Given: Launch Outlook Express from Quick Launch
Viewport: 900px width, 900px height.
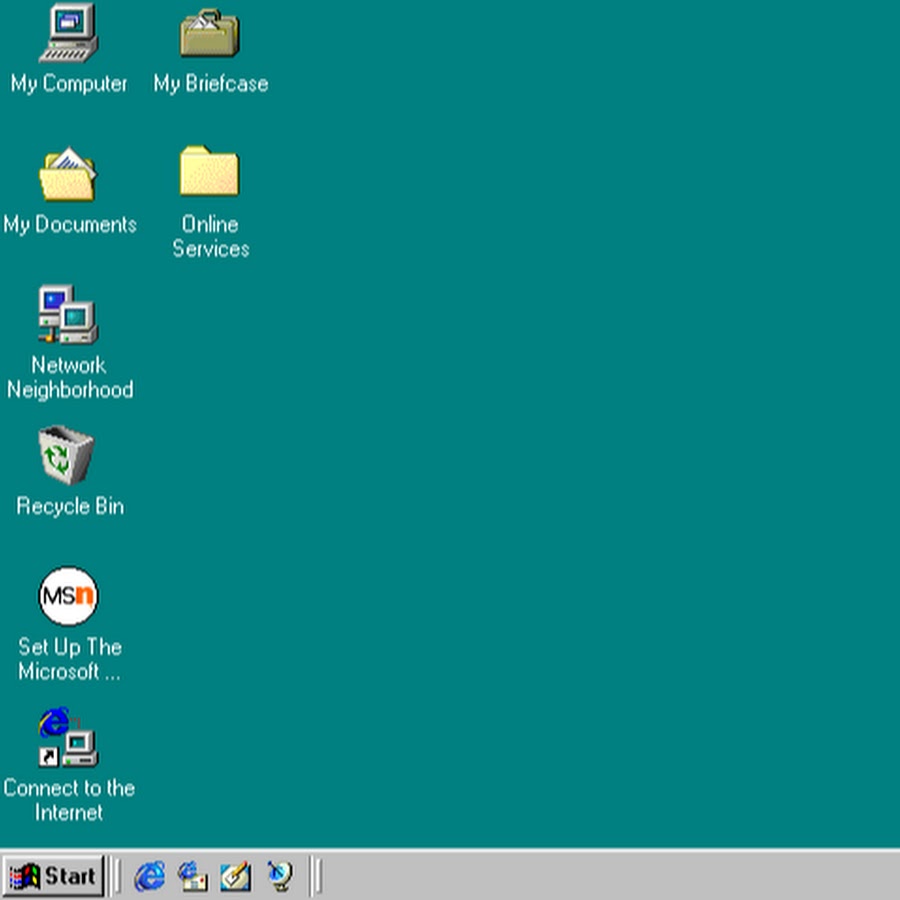Looking at the screenshot, I should coord(193,876).
